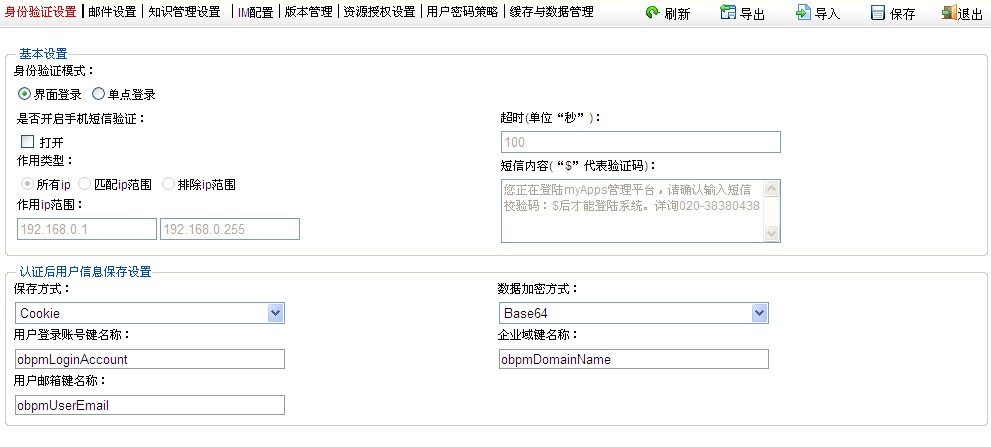Click the export (导出) icon
The width and height of the screenshot is (991, 447).
point(727,13)
